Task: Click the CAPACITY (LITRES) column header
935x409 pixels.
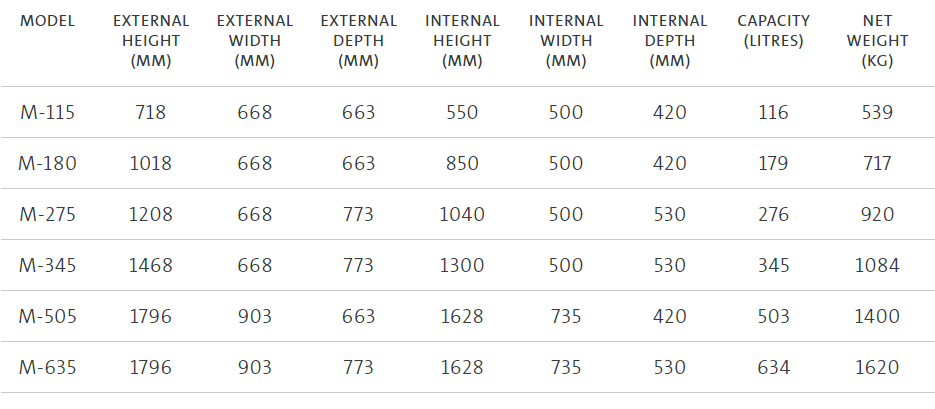Action: point(773,31)
